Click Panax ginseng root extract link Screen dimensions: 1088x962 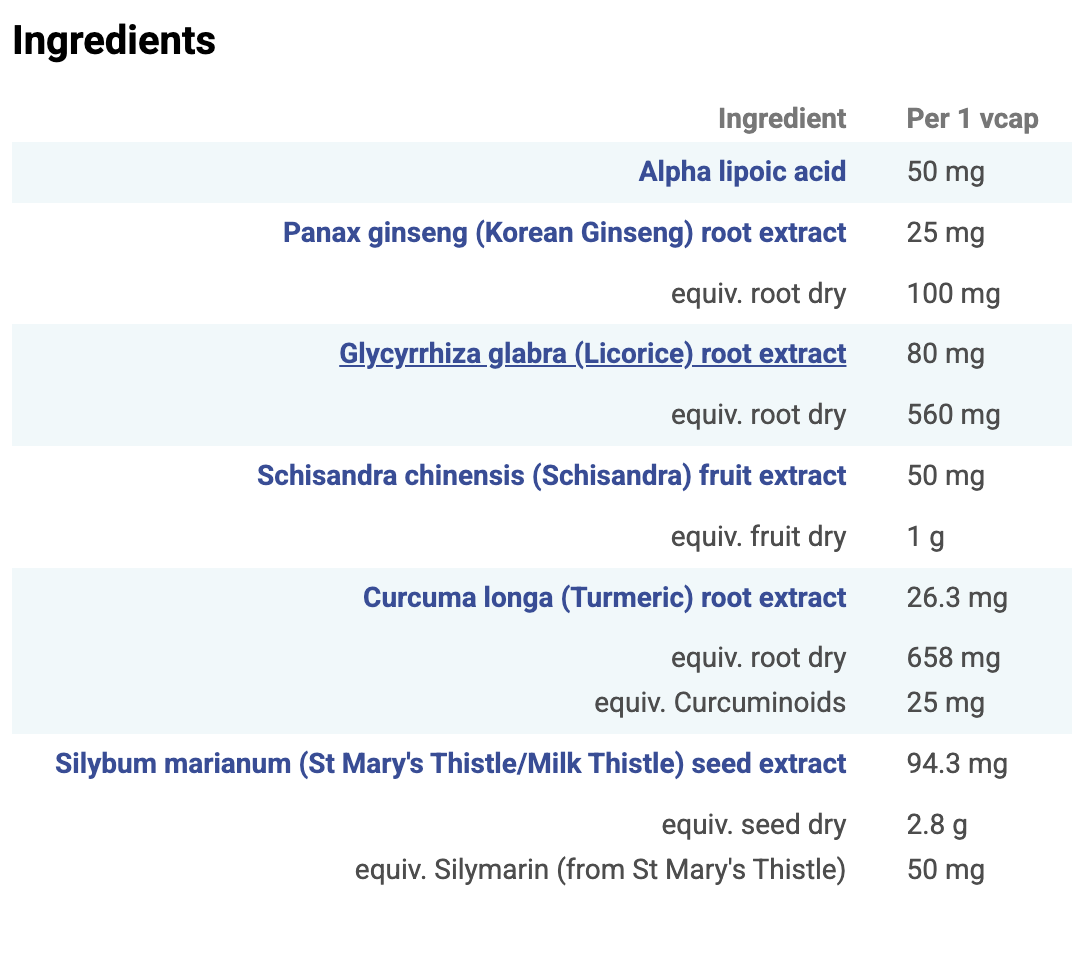(x=564, y=233)
